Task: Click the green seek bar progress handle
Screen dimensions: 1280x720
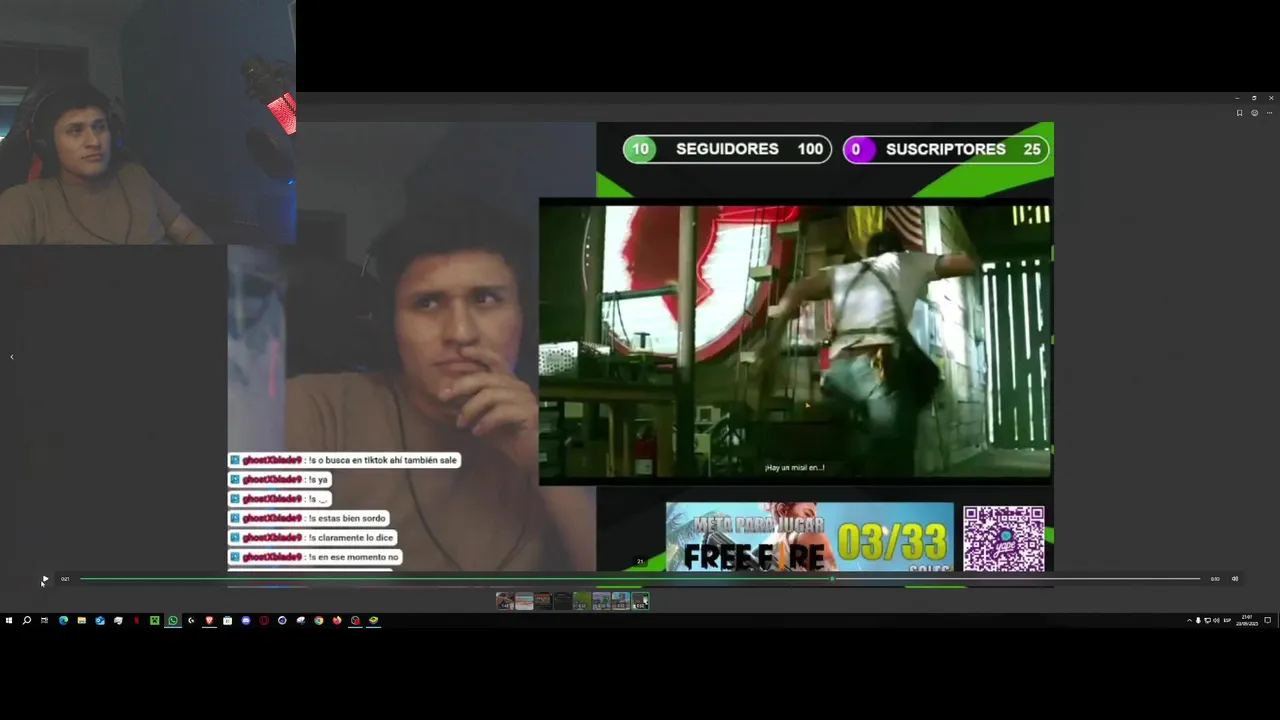Action: coord(831,578)
